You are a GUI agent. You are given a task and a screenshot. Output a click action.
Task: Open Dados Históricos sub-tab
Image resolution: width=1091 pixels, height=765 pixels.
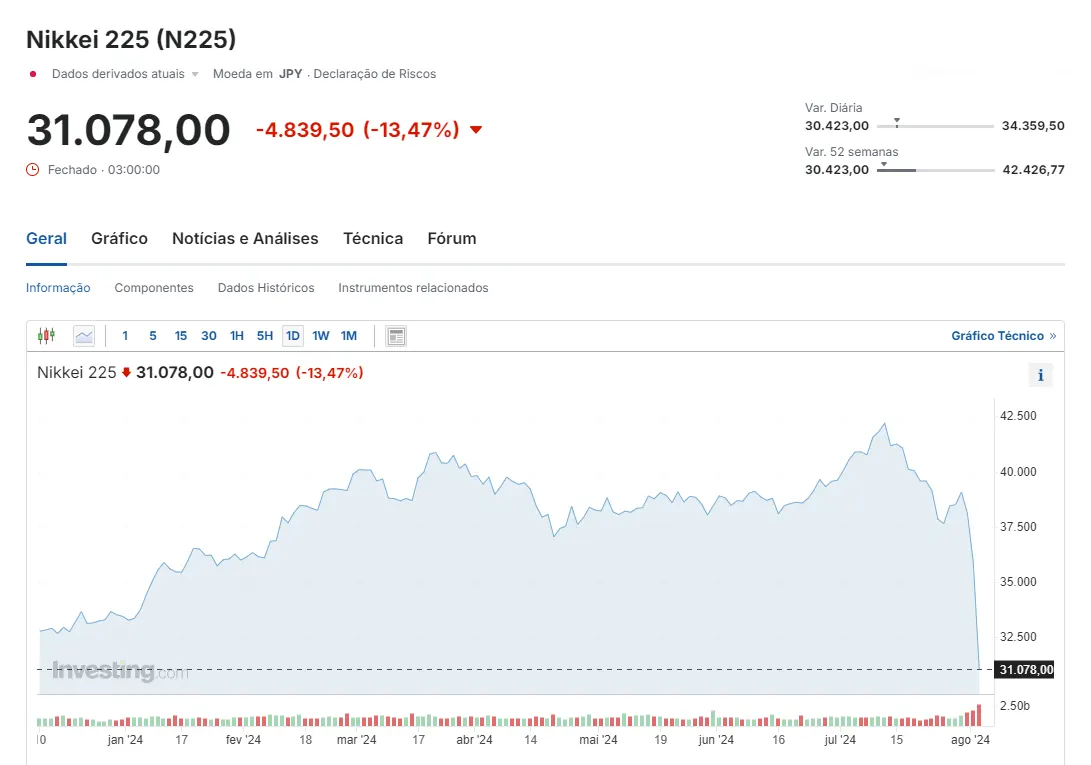(x=266, y=288)
